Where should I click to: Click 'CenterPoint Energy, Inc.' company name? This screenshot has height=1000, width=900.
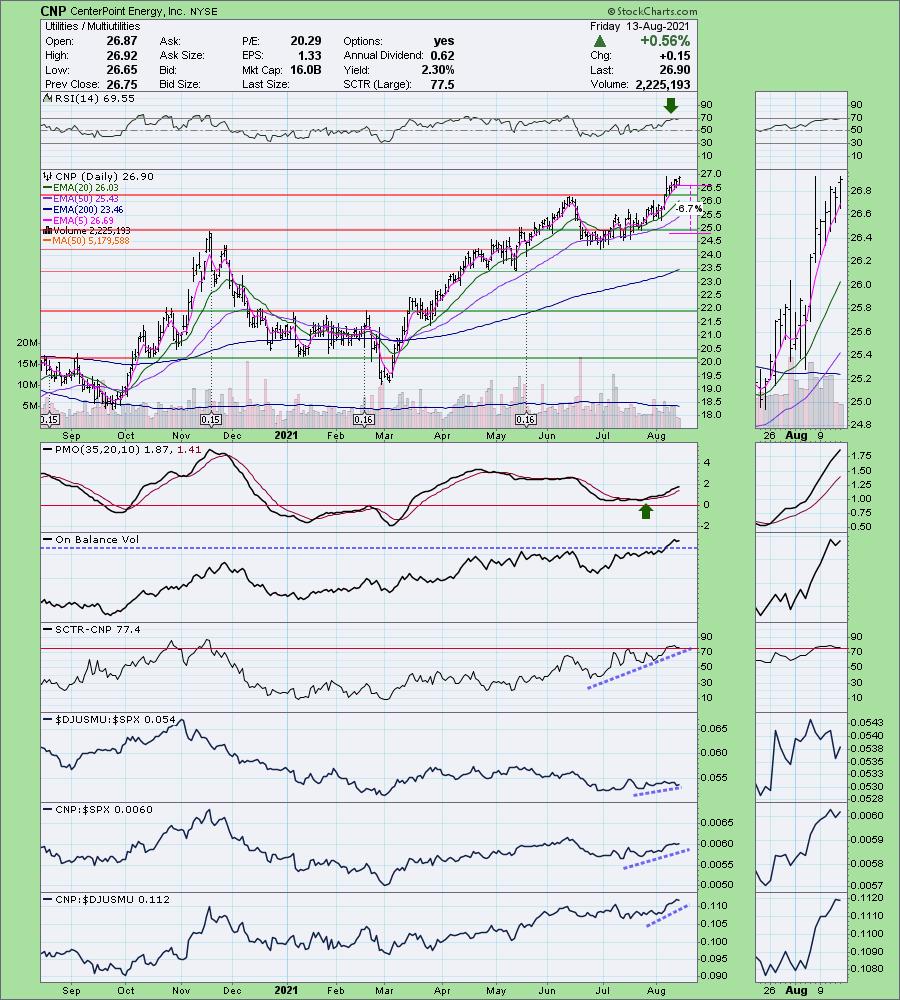pos(127,11)
